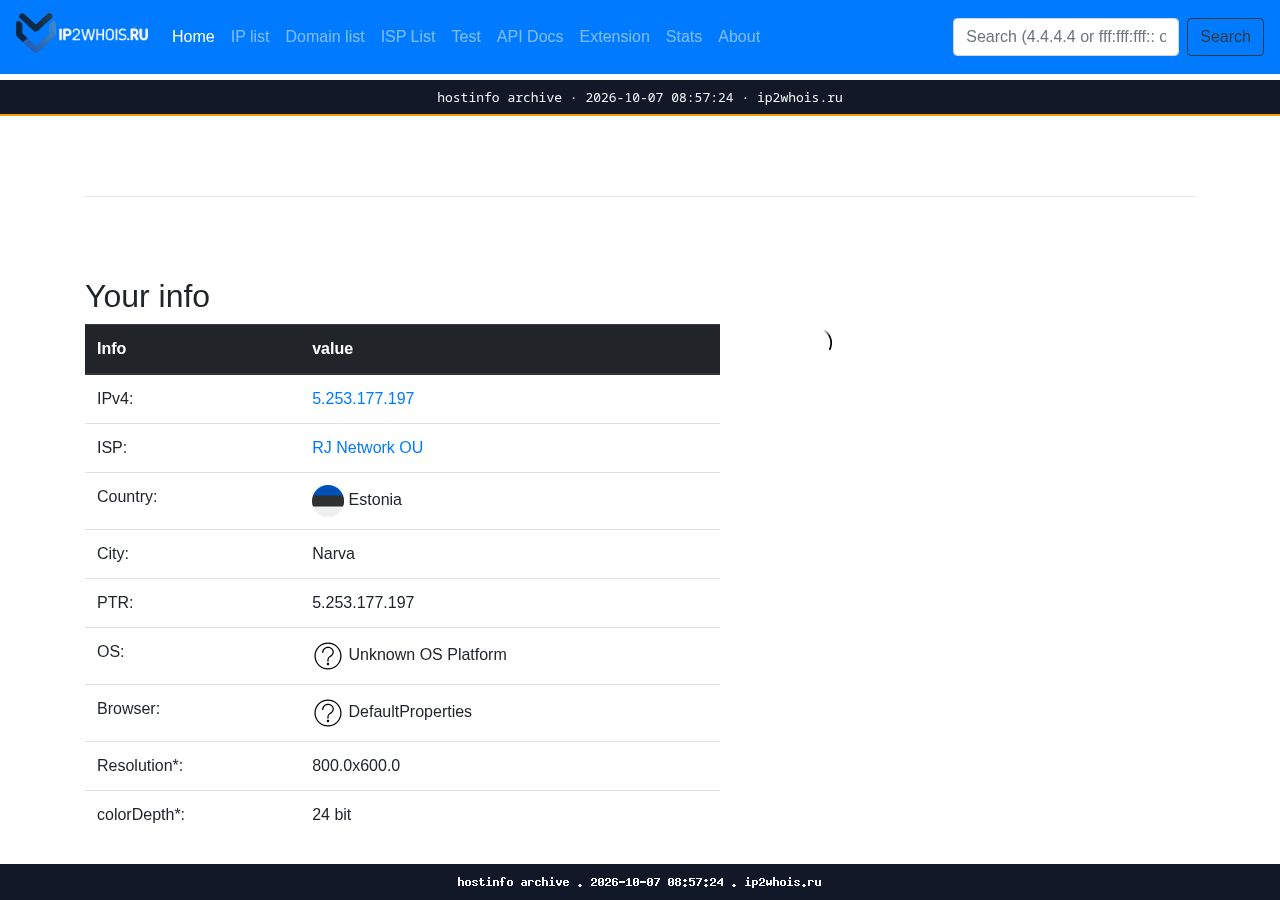
Task: Click the PTR value 5.253.177.197
Action: [363, 603]
